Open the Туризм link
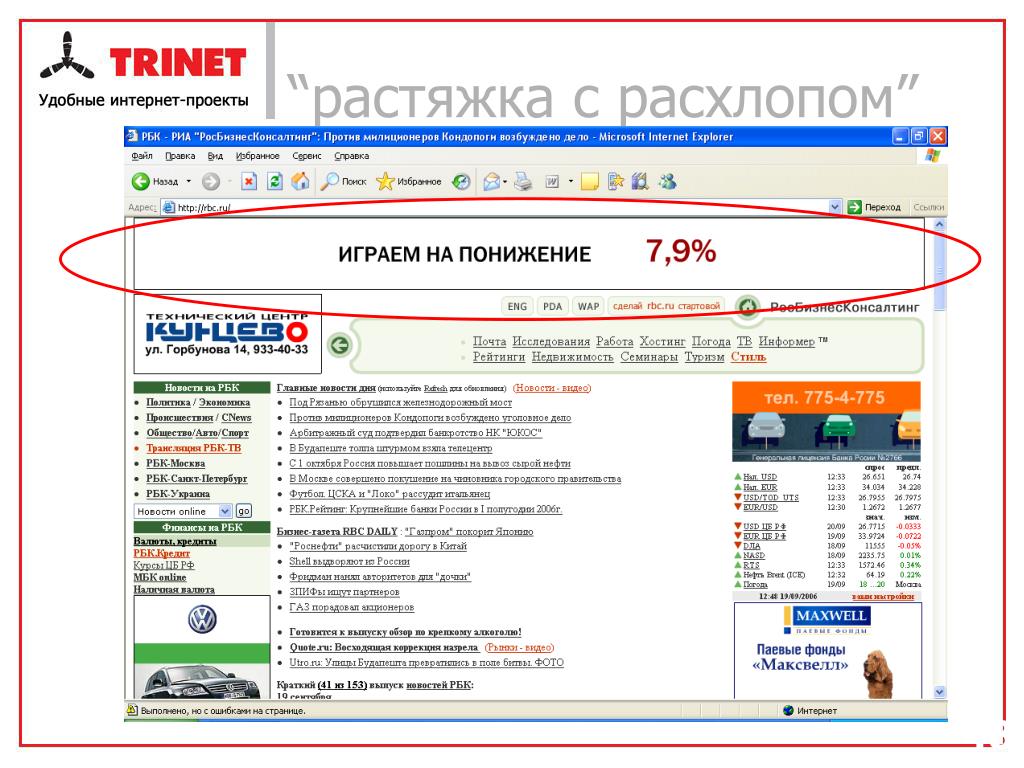This screenshot has width=1024, height=768. (x=704, y=357)
